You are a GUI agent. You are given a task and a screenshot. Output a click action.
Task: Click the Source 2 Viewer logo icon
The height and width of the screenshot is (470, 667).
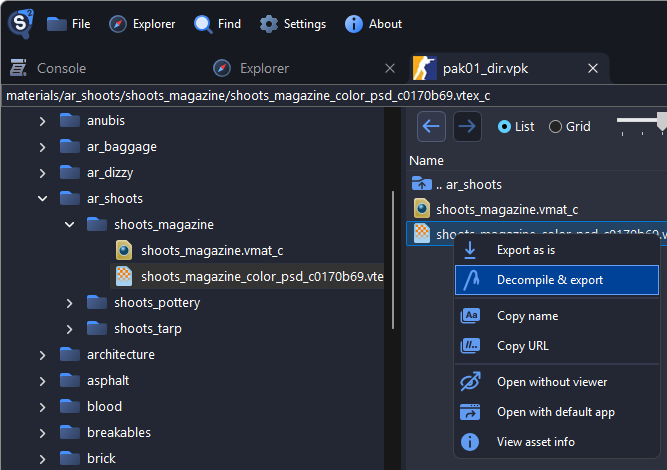20,23
